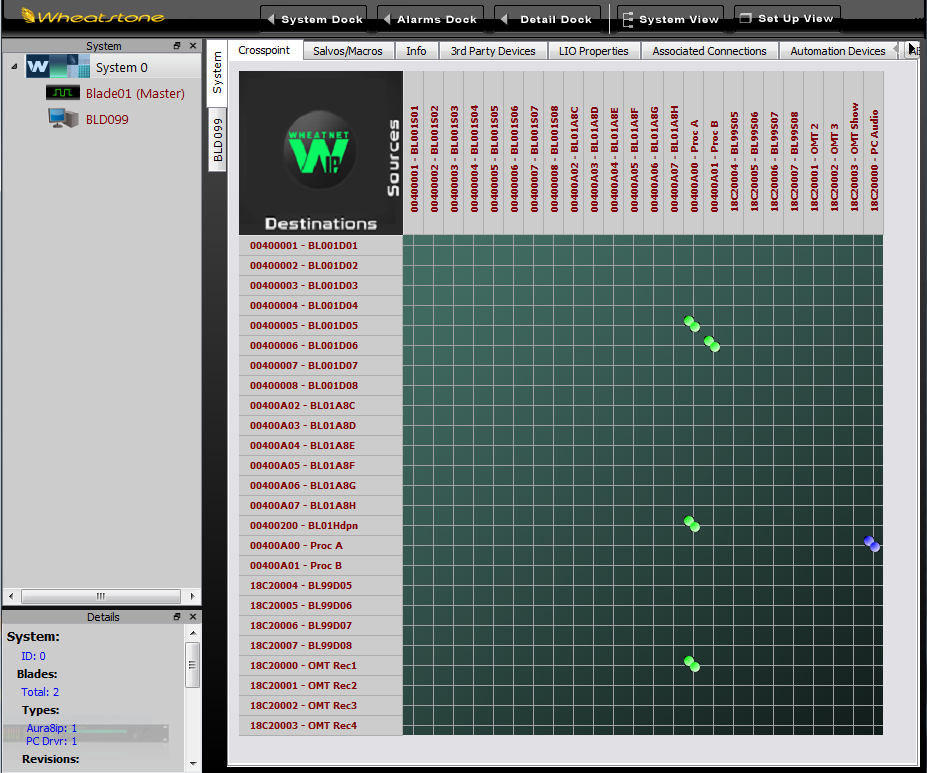The image size is (927, 773).
Task: Open the LIO Properties tab
Action: point(594,51)
